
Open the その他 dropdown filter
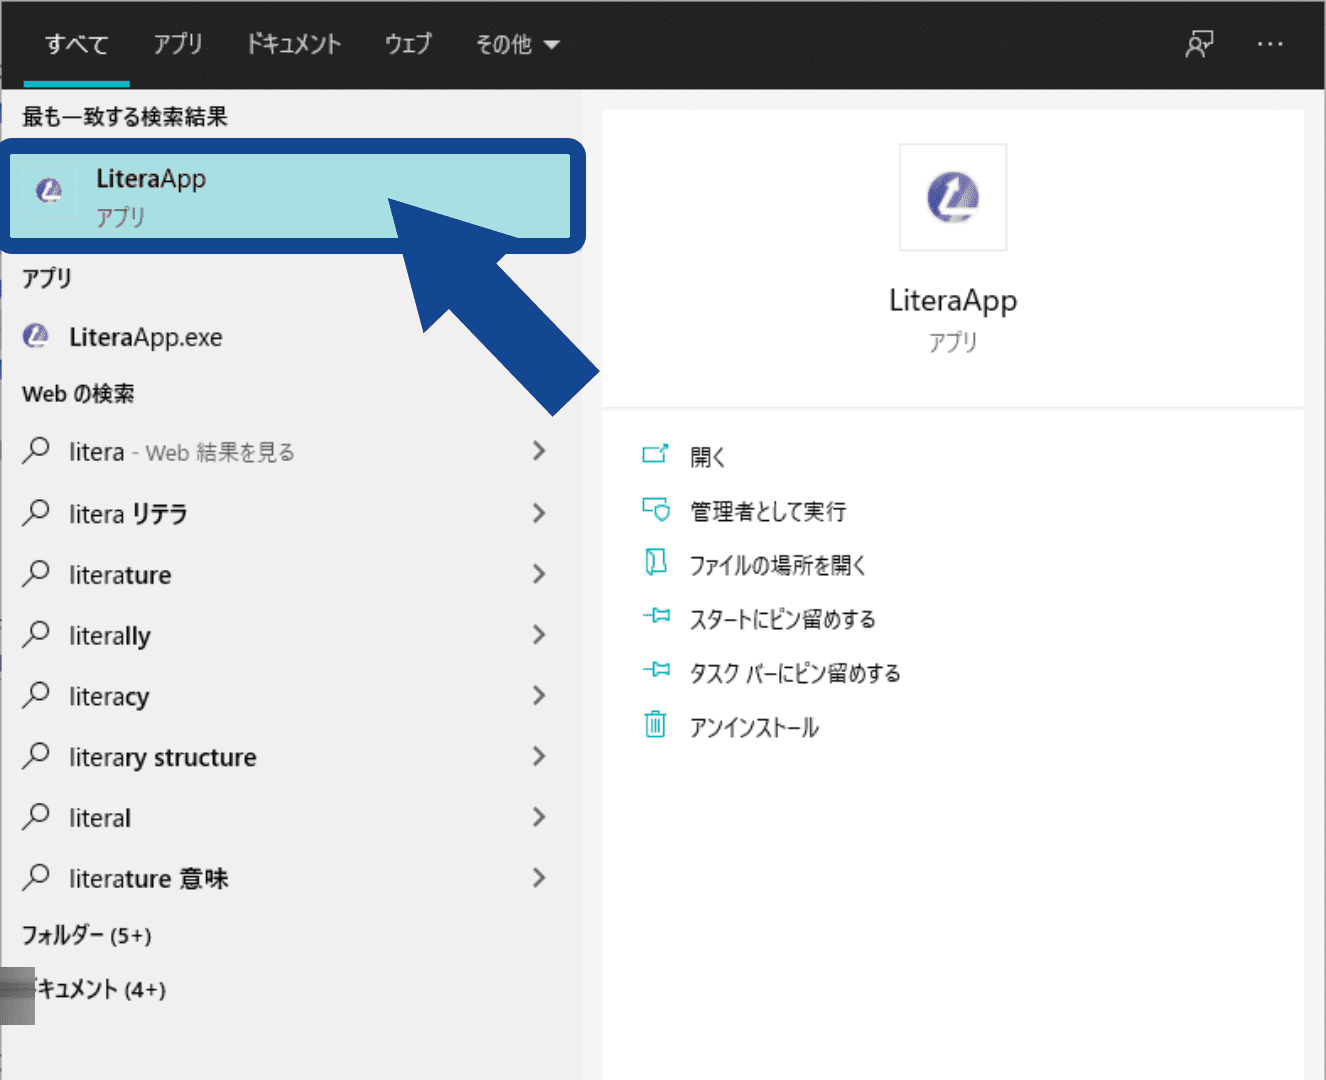(517, 44)
